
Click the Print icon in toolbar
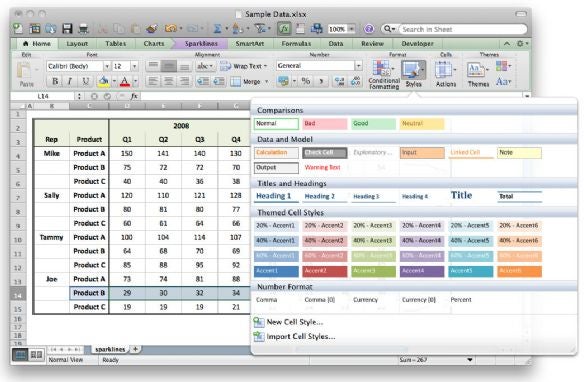pos(83,29)
